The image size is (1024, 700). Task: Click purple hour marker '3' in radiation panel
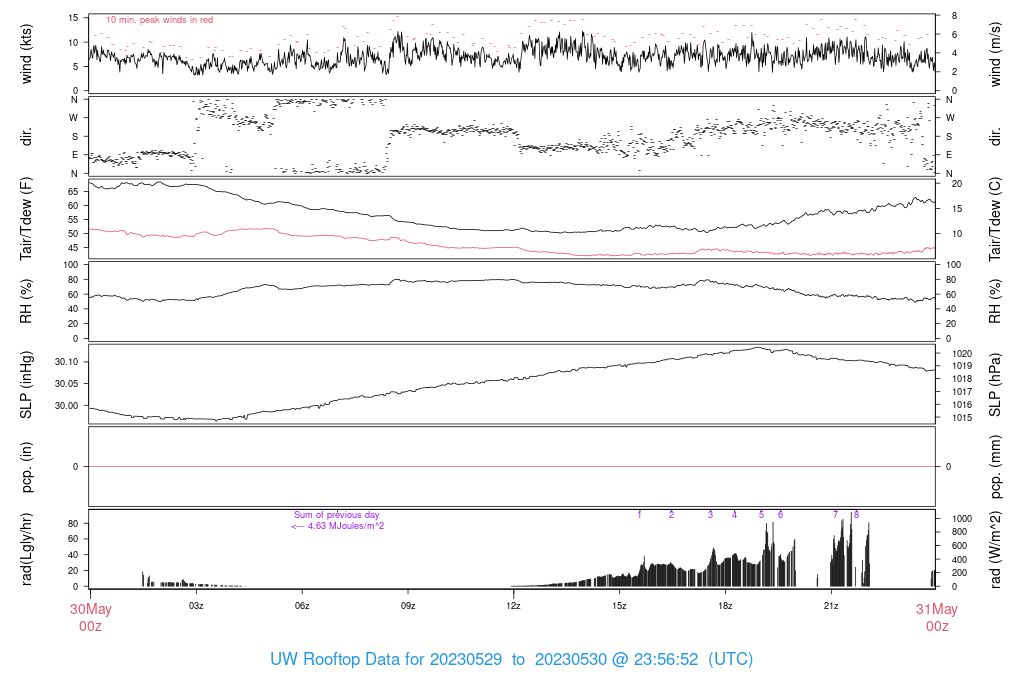(711, 515)
